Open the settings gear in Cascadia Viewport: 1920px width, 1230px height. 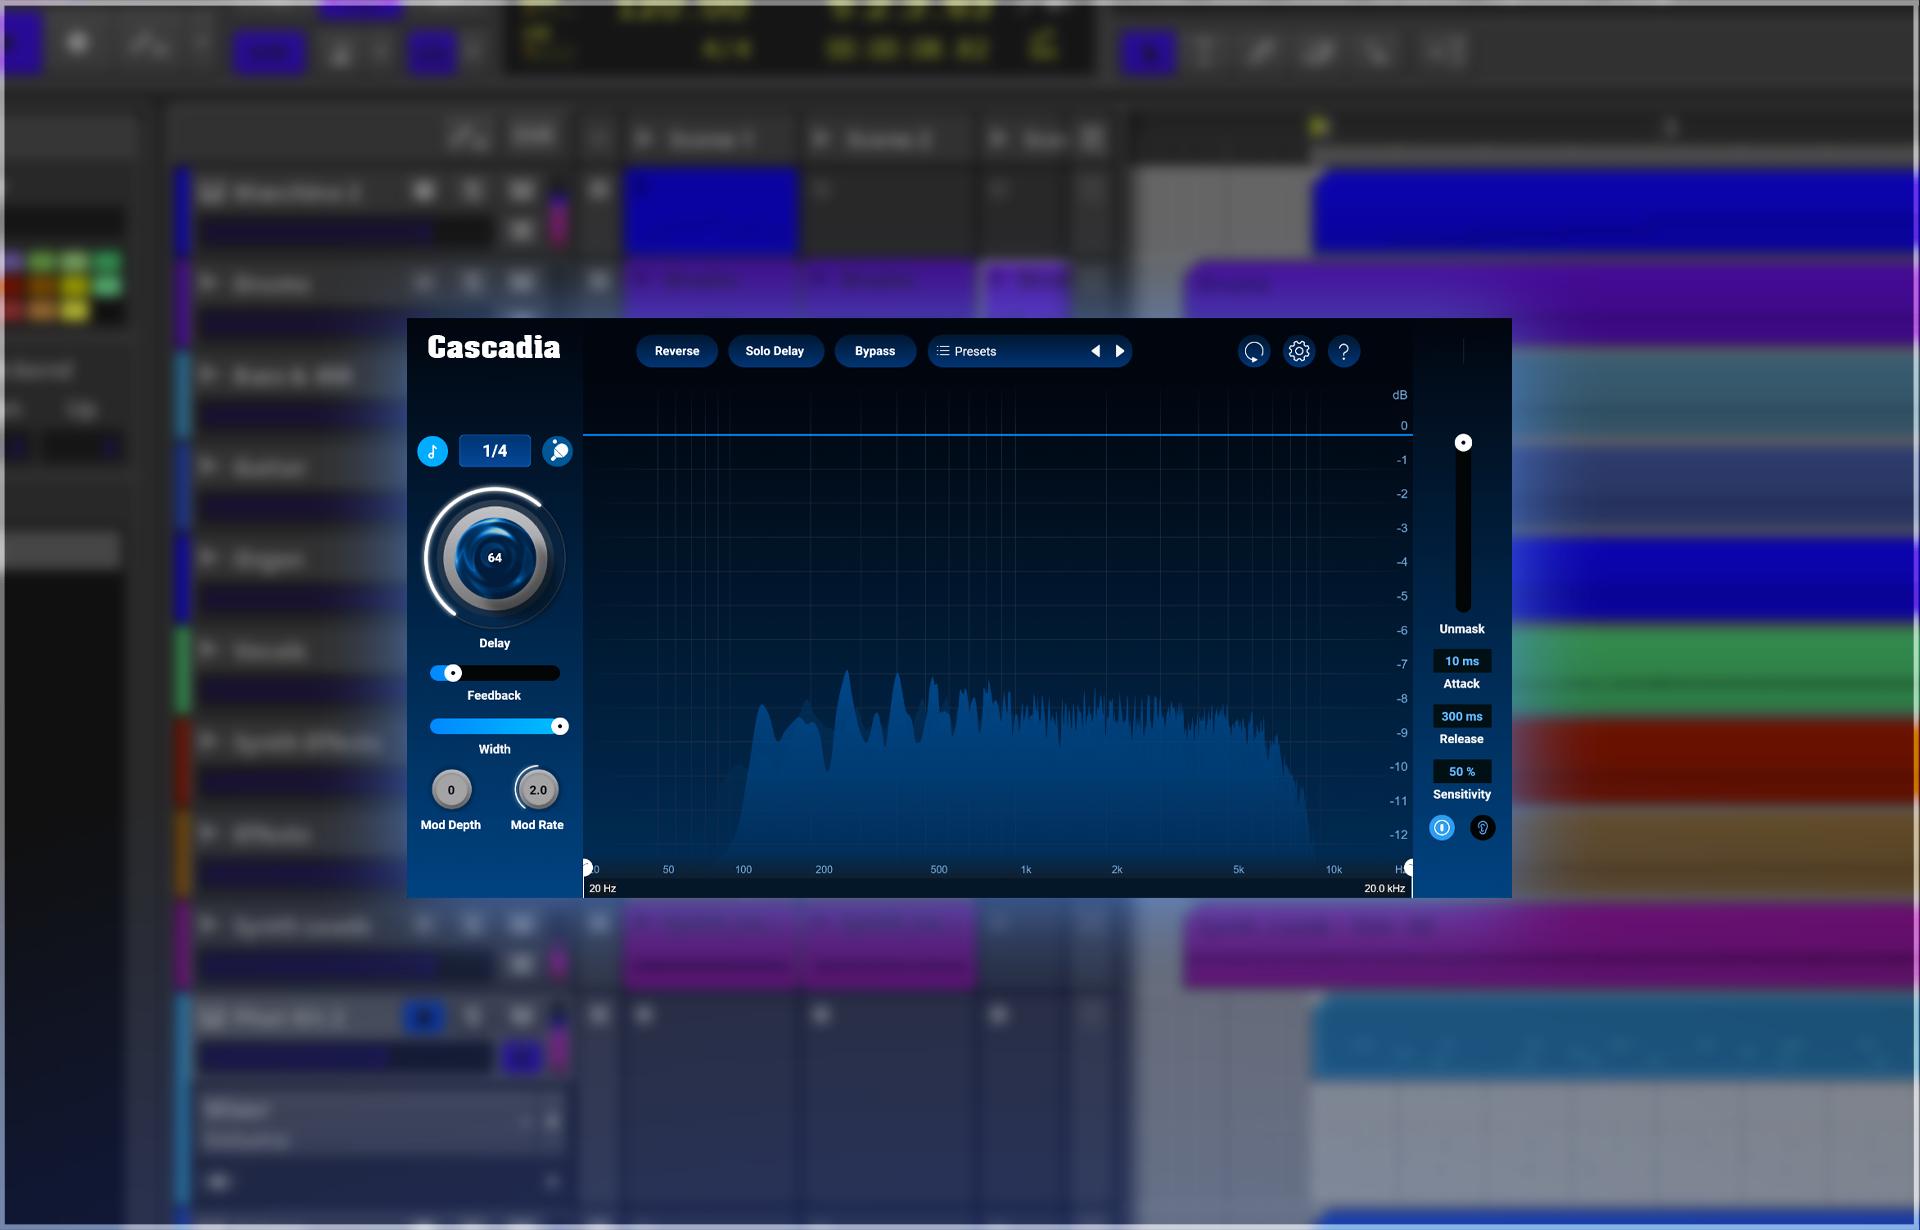click(x=1299, y=352)
